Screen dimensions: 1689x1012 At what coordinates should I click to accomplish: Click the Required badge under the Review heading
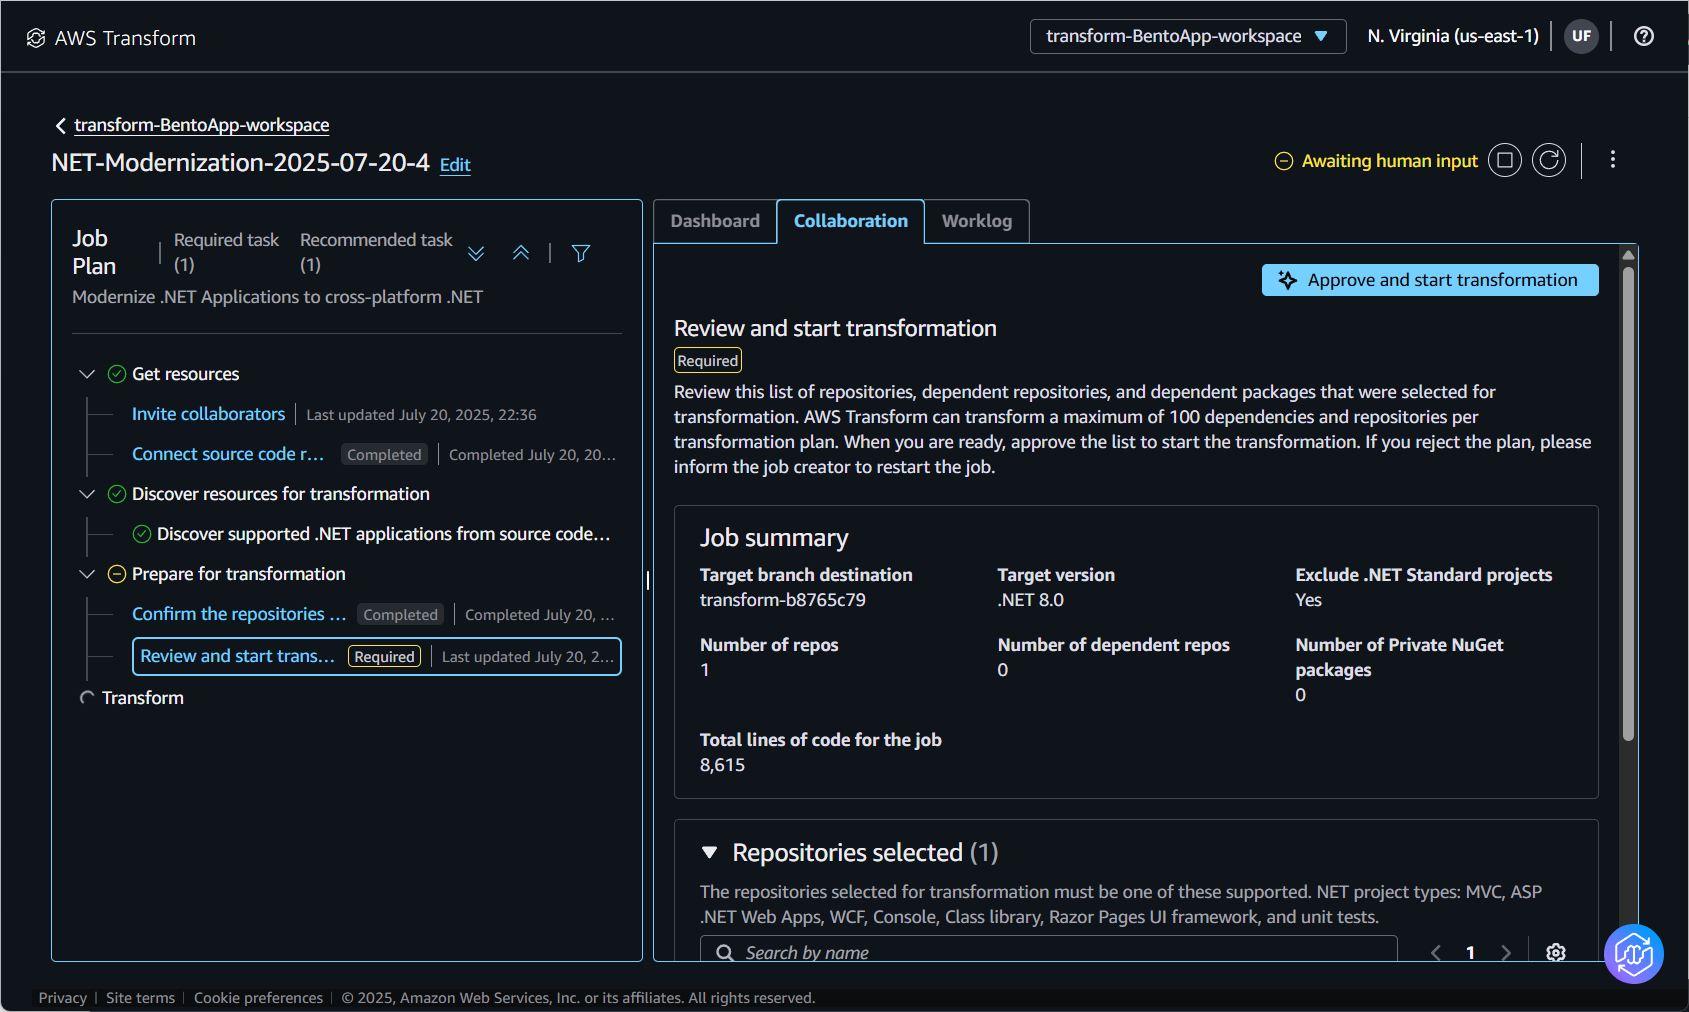coord(708,361)
